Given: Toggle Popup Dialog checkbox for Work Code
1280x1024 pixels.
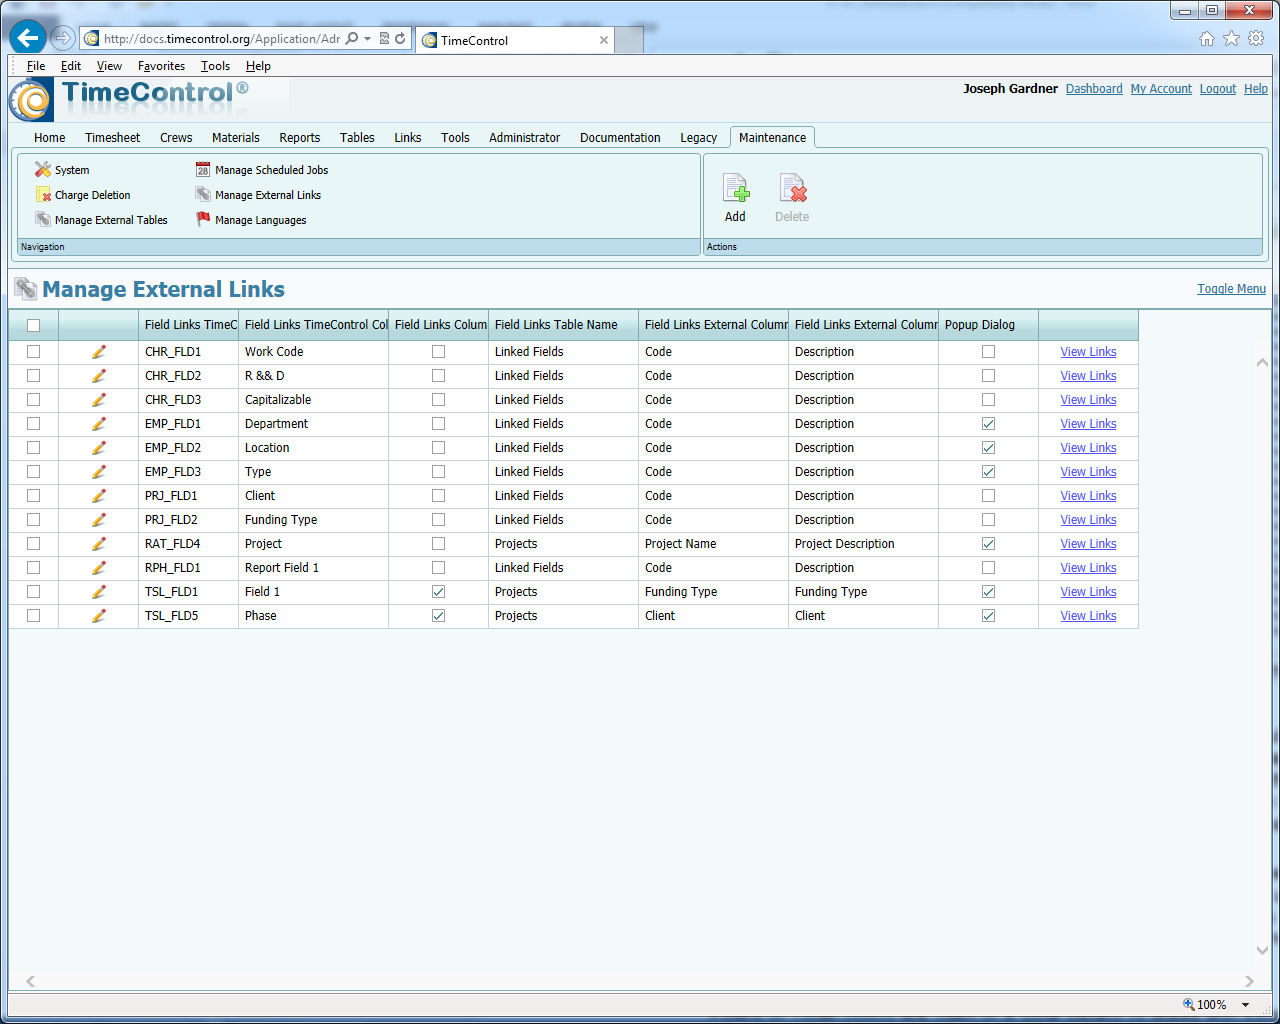Looking at the screenshot, I should click(989, 352).
